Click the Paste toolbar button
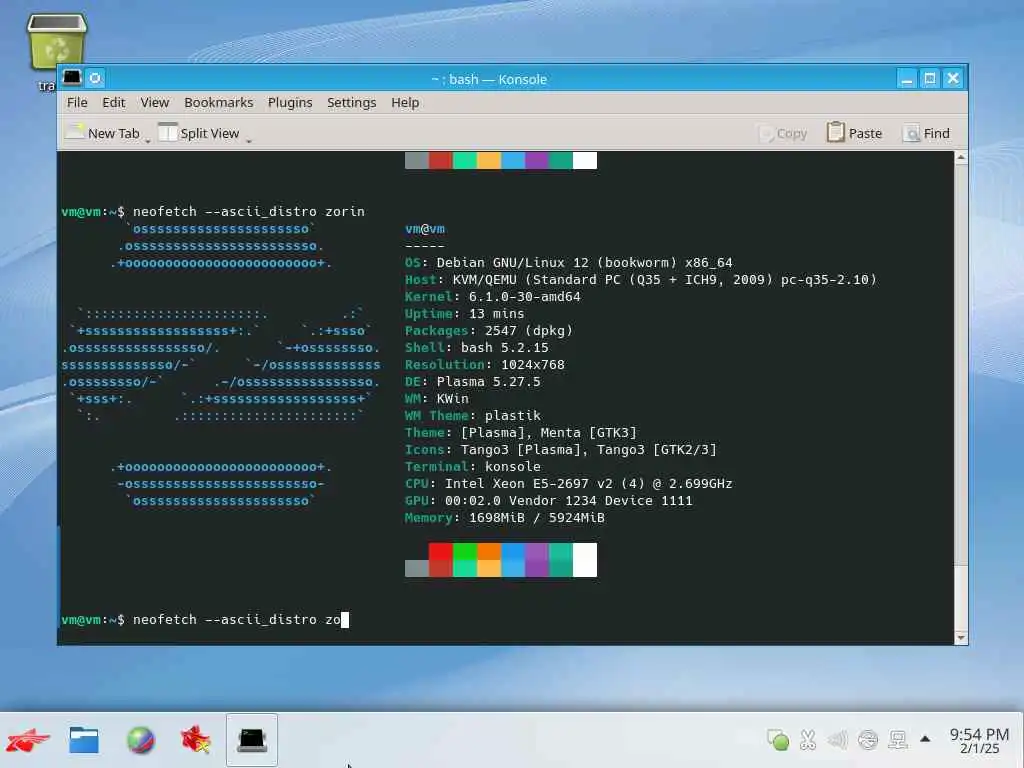Screen dimensions: 1024x768 click(x=854, y=133)
